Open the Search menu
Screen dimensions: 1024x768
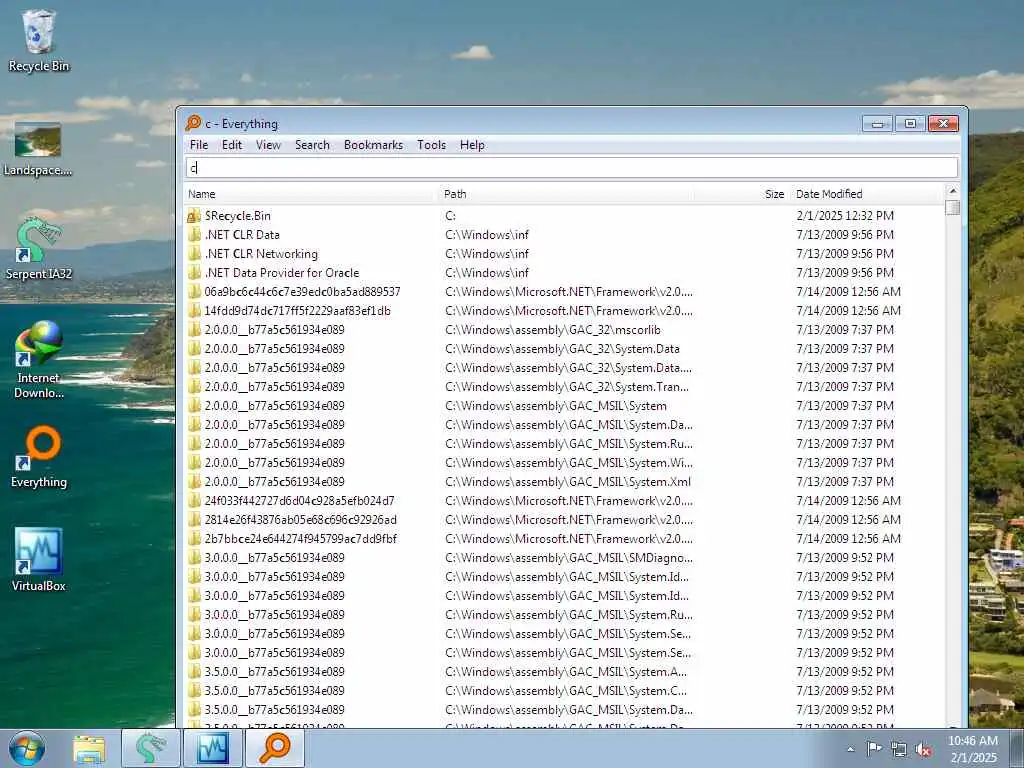pyautogui.click(x=312, y=145)
